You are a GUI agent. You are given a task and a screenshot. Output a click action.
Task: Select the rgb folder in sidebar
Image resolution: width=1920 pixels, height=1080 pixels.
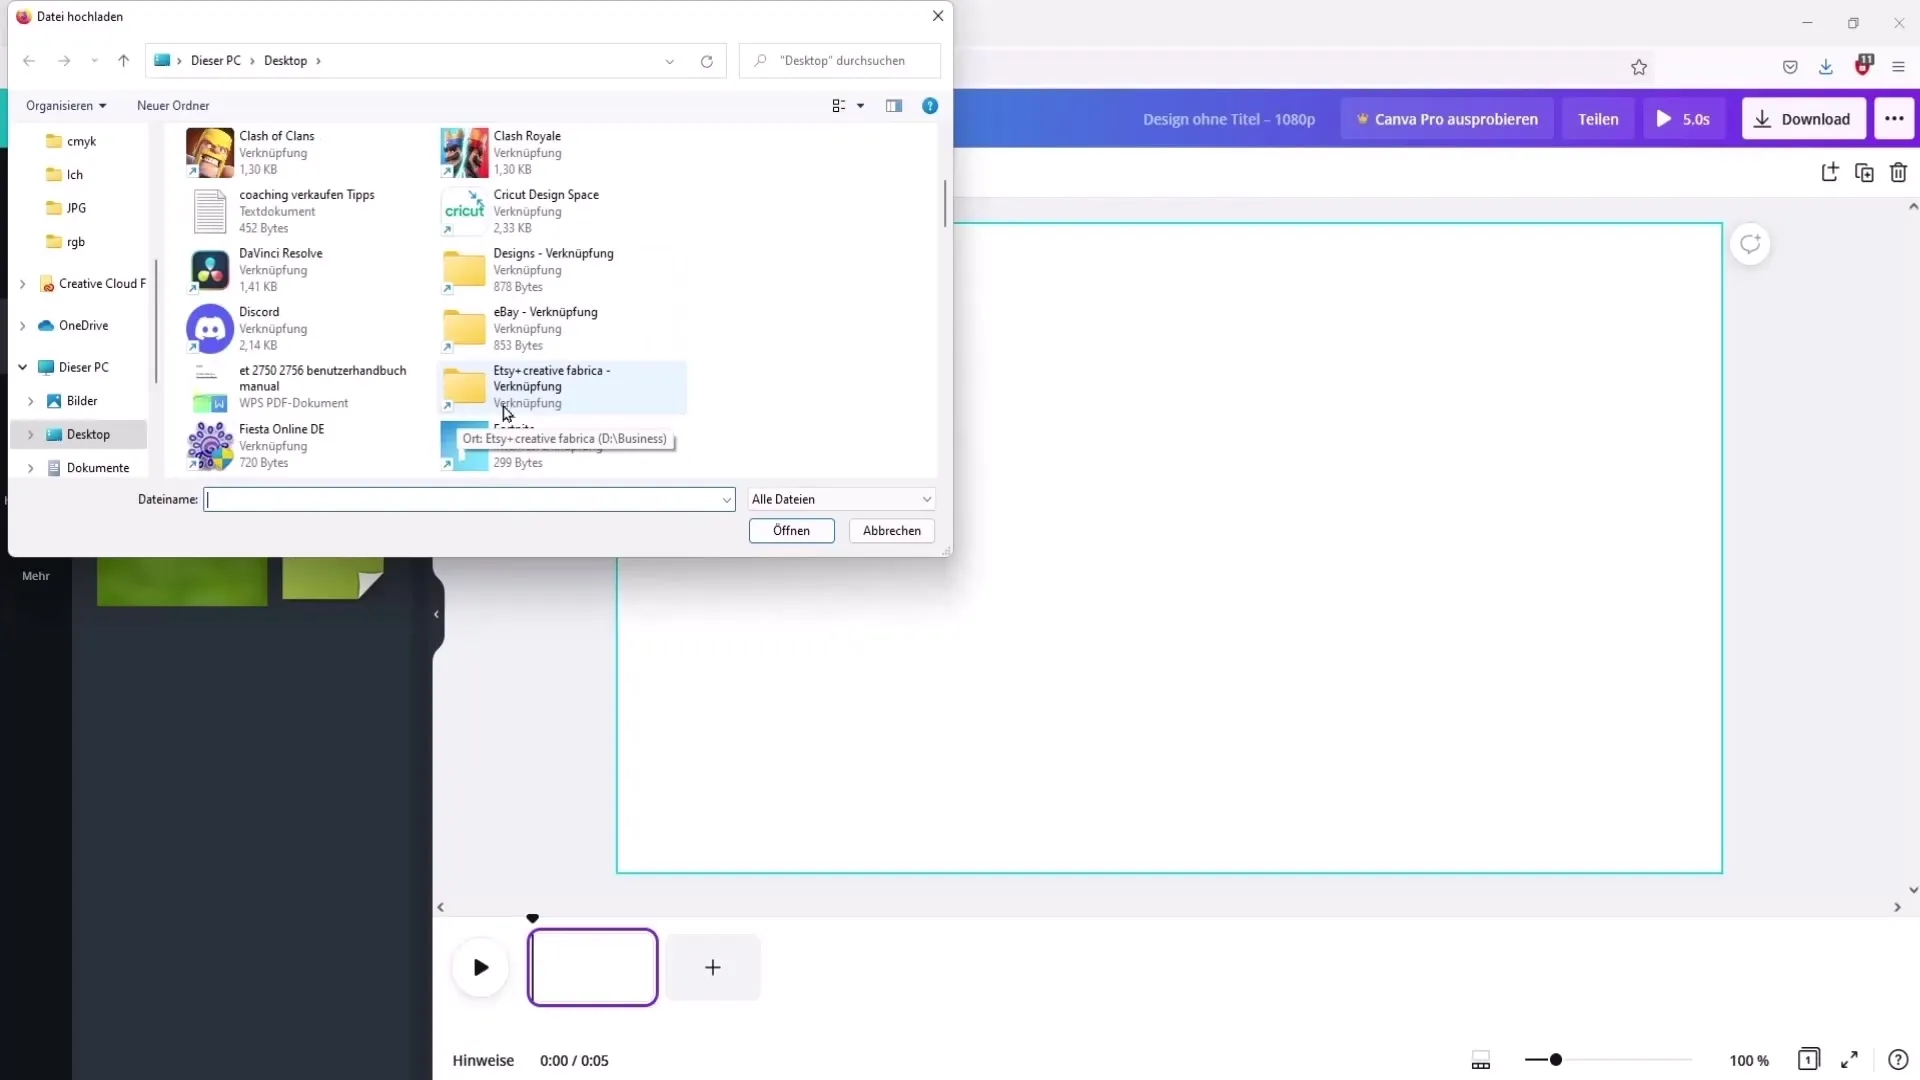click(x=75, y=242)
